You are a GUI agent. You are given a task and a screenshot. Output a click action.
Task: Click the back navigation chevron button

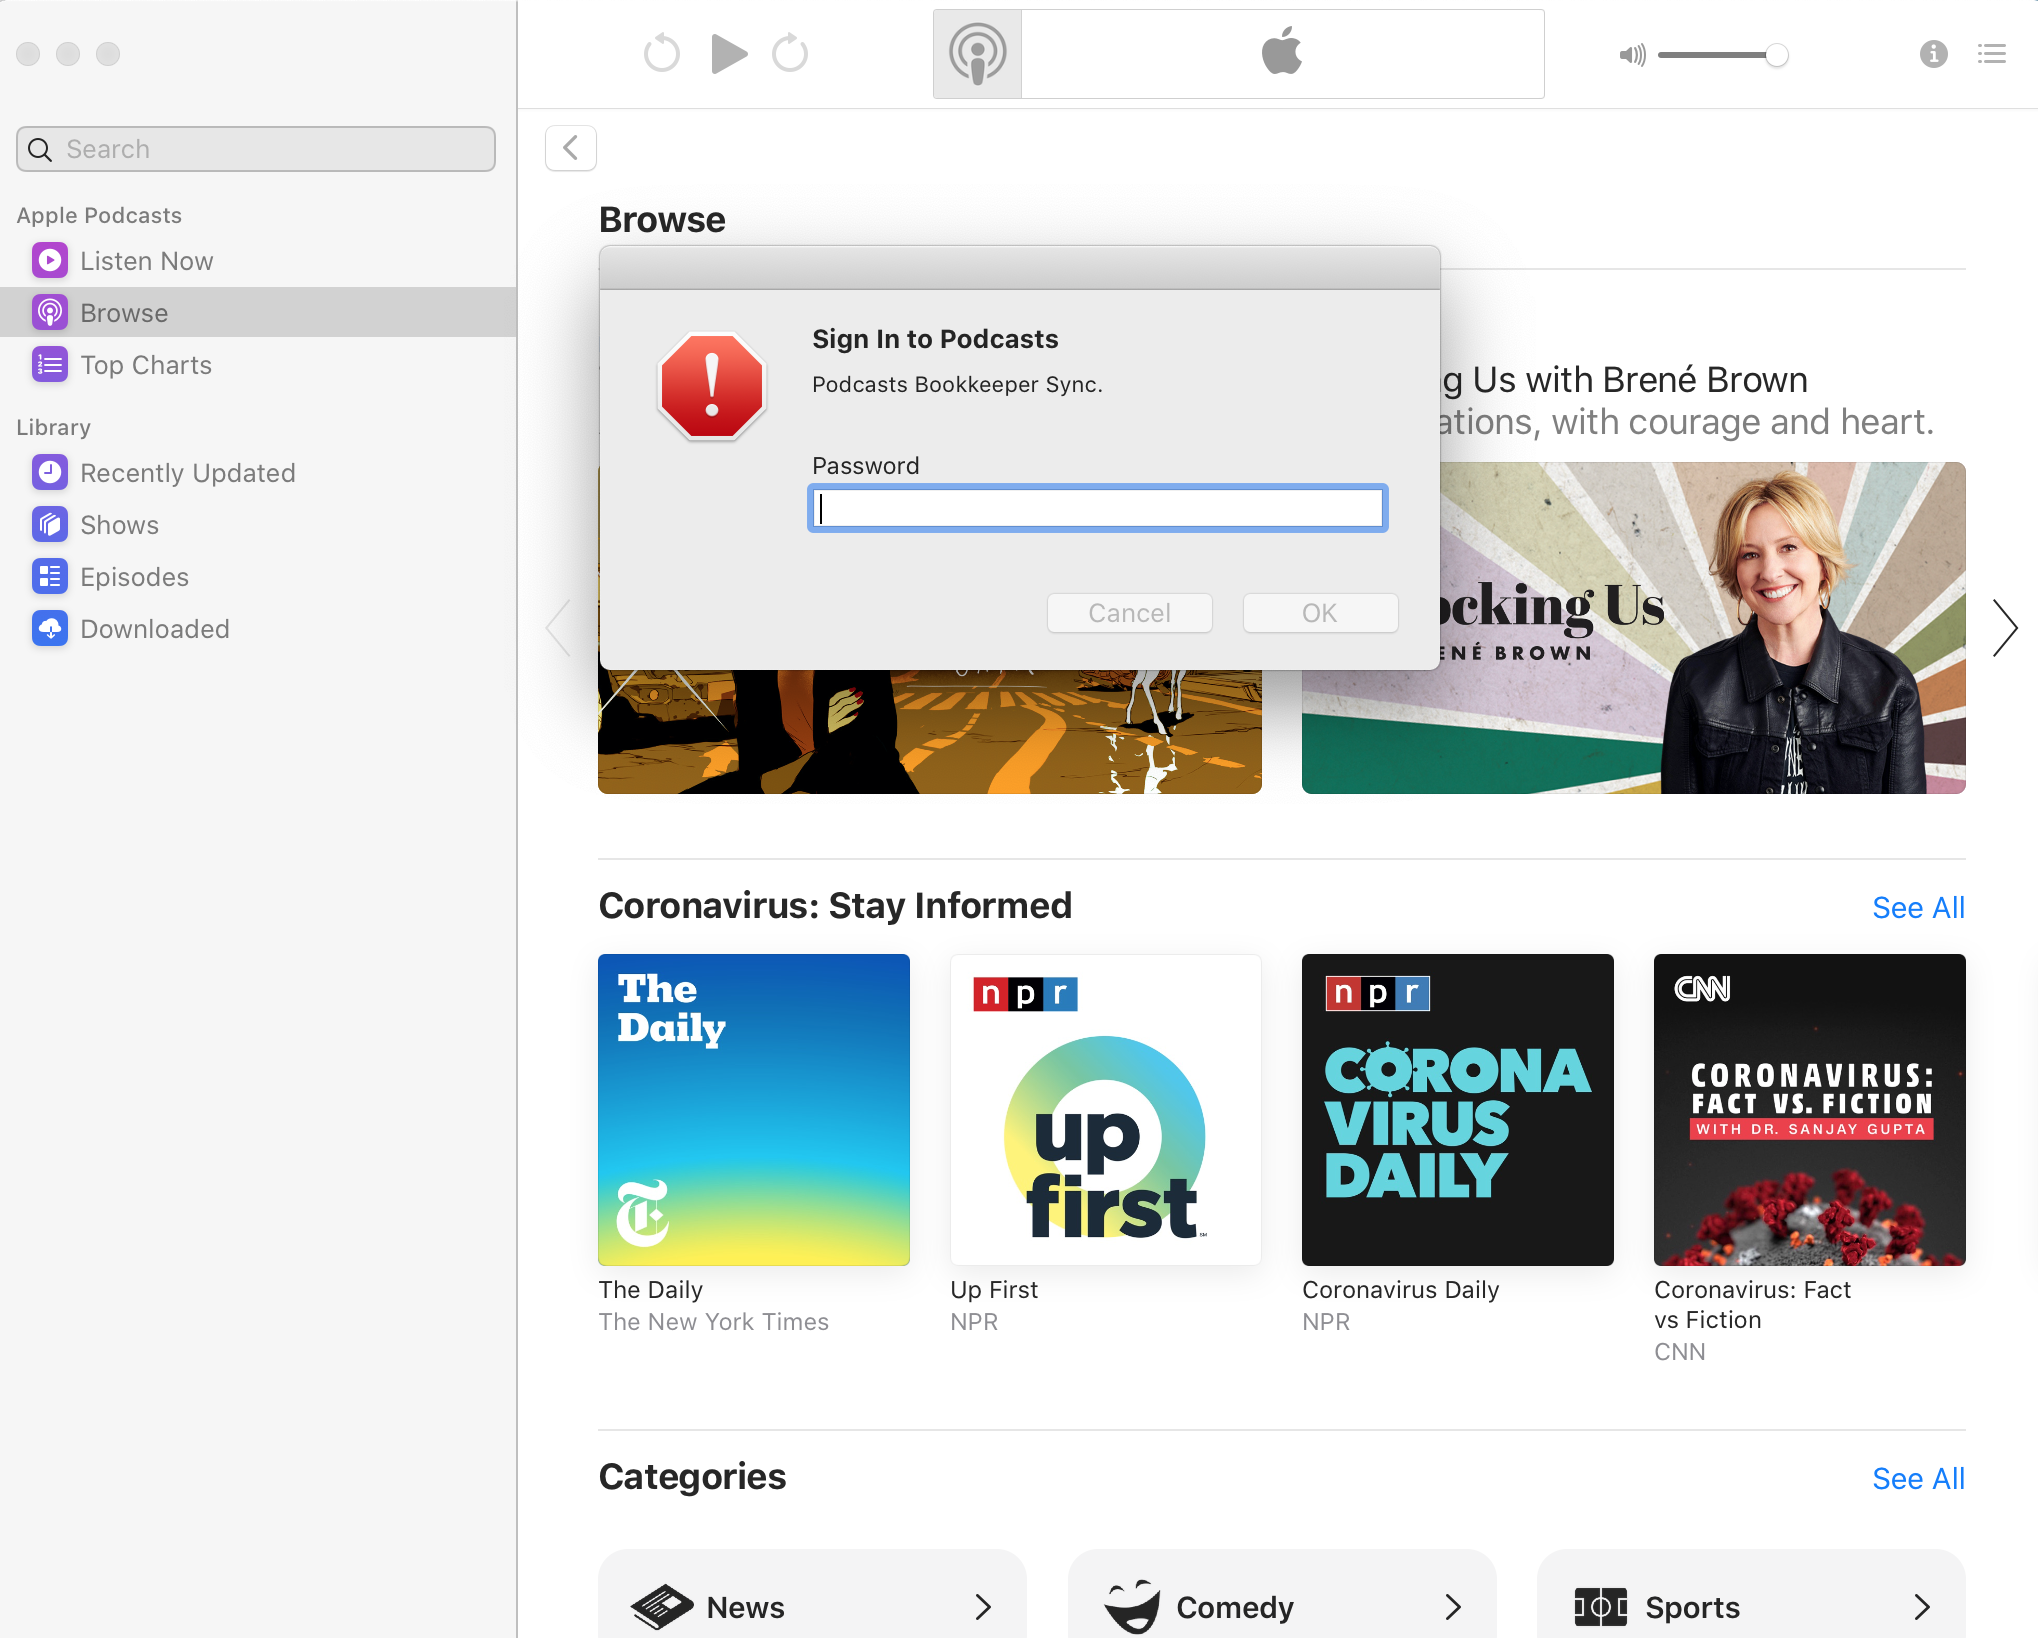(x=571, y=149)
